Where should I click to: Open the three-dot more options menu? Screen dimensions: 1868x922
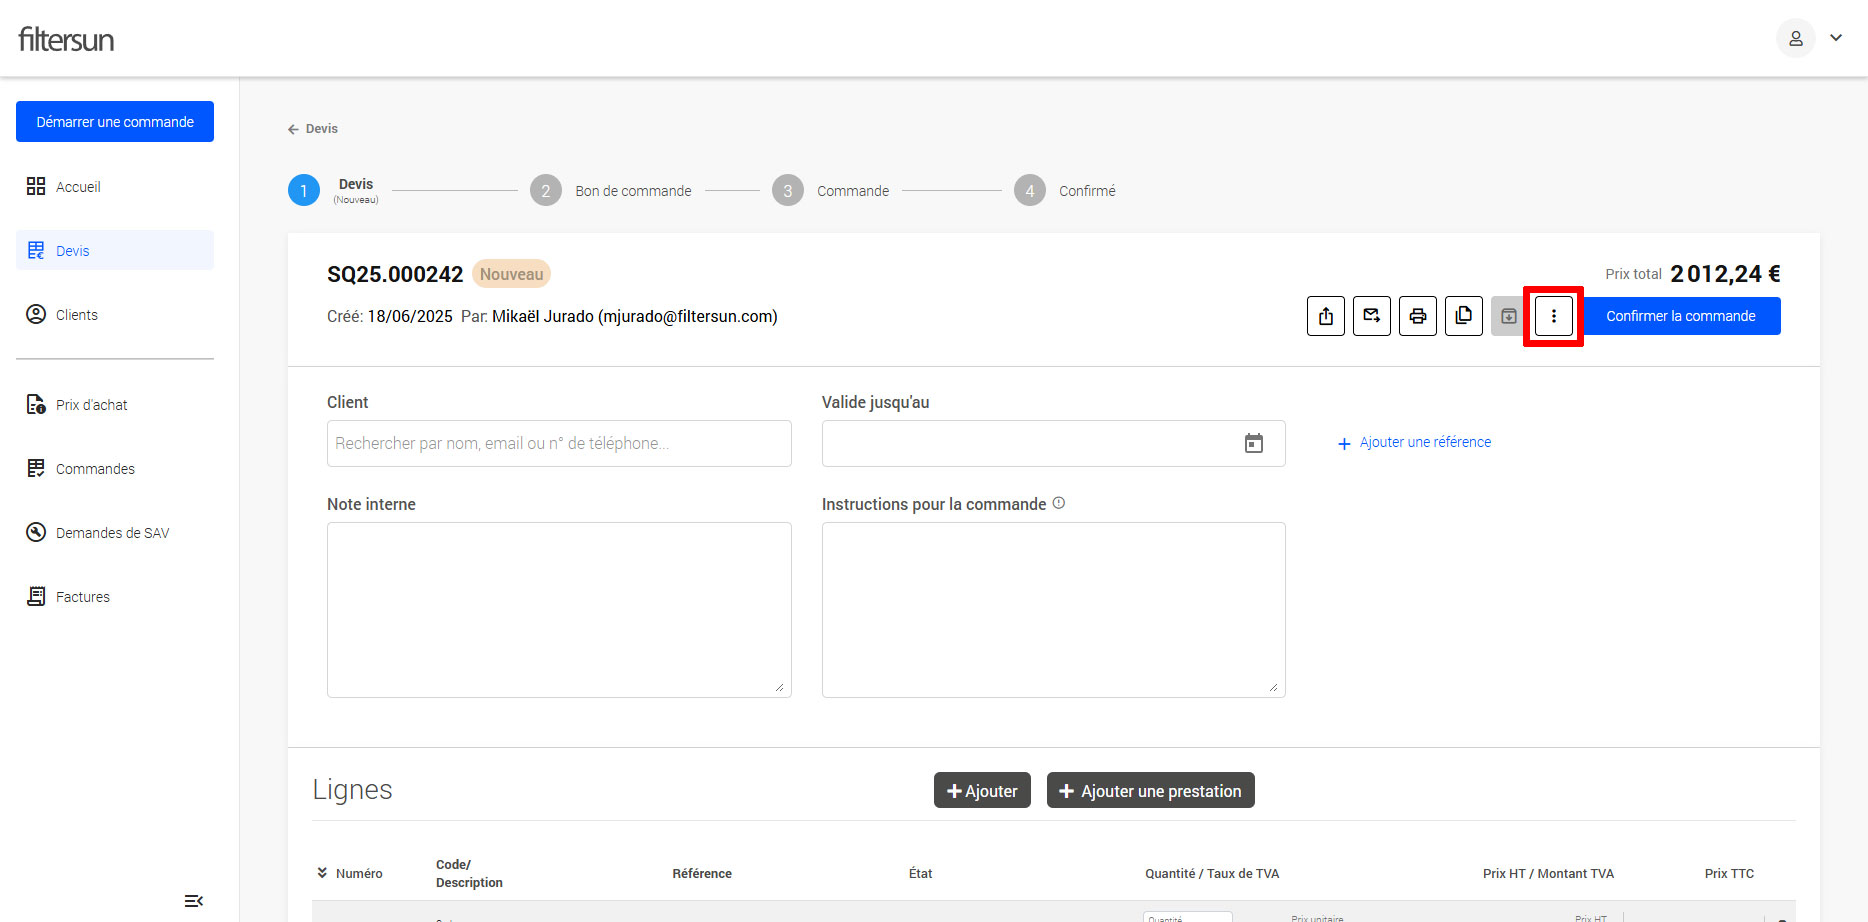pos(1553,316)
